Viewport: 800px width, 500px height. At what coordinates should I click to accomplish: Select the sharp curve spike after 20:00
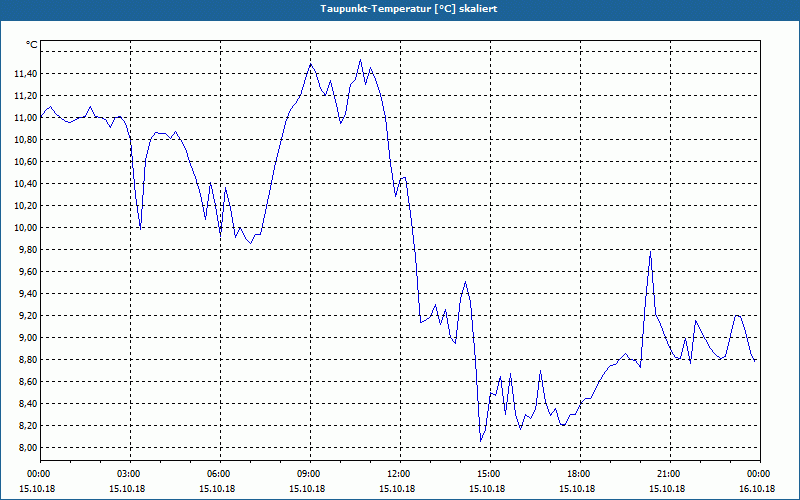(x=651, y=252)
